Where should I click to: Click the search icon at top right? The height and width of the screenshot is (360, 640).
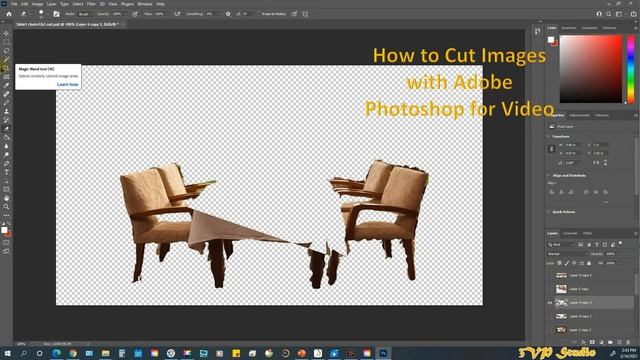pyautogui.click(x=609, y=14)
